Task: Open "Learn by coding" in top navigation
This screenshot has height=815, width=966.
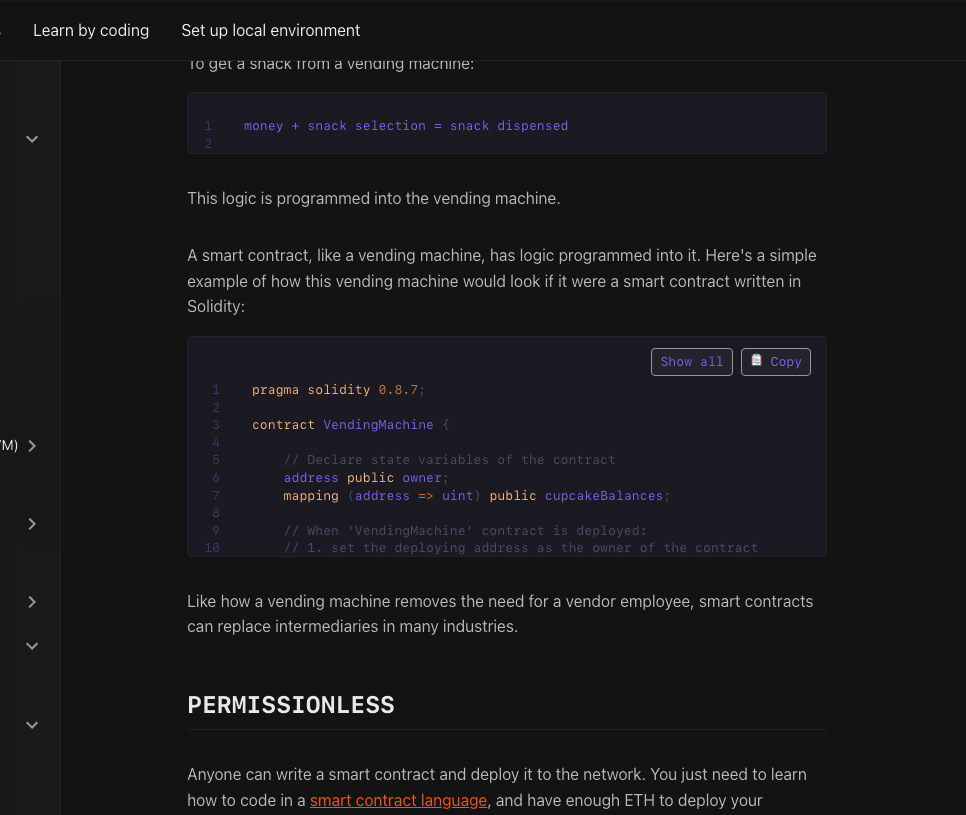Action: (x=91, y=30)
